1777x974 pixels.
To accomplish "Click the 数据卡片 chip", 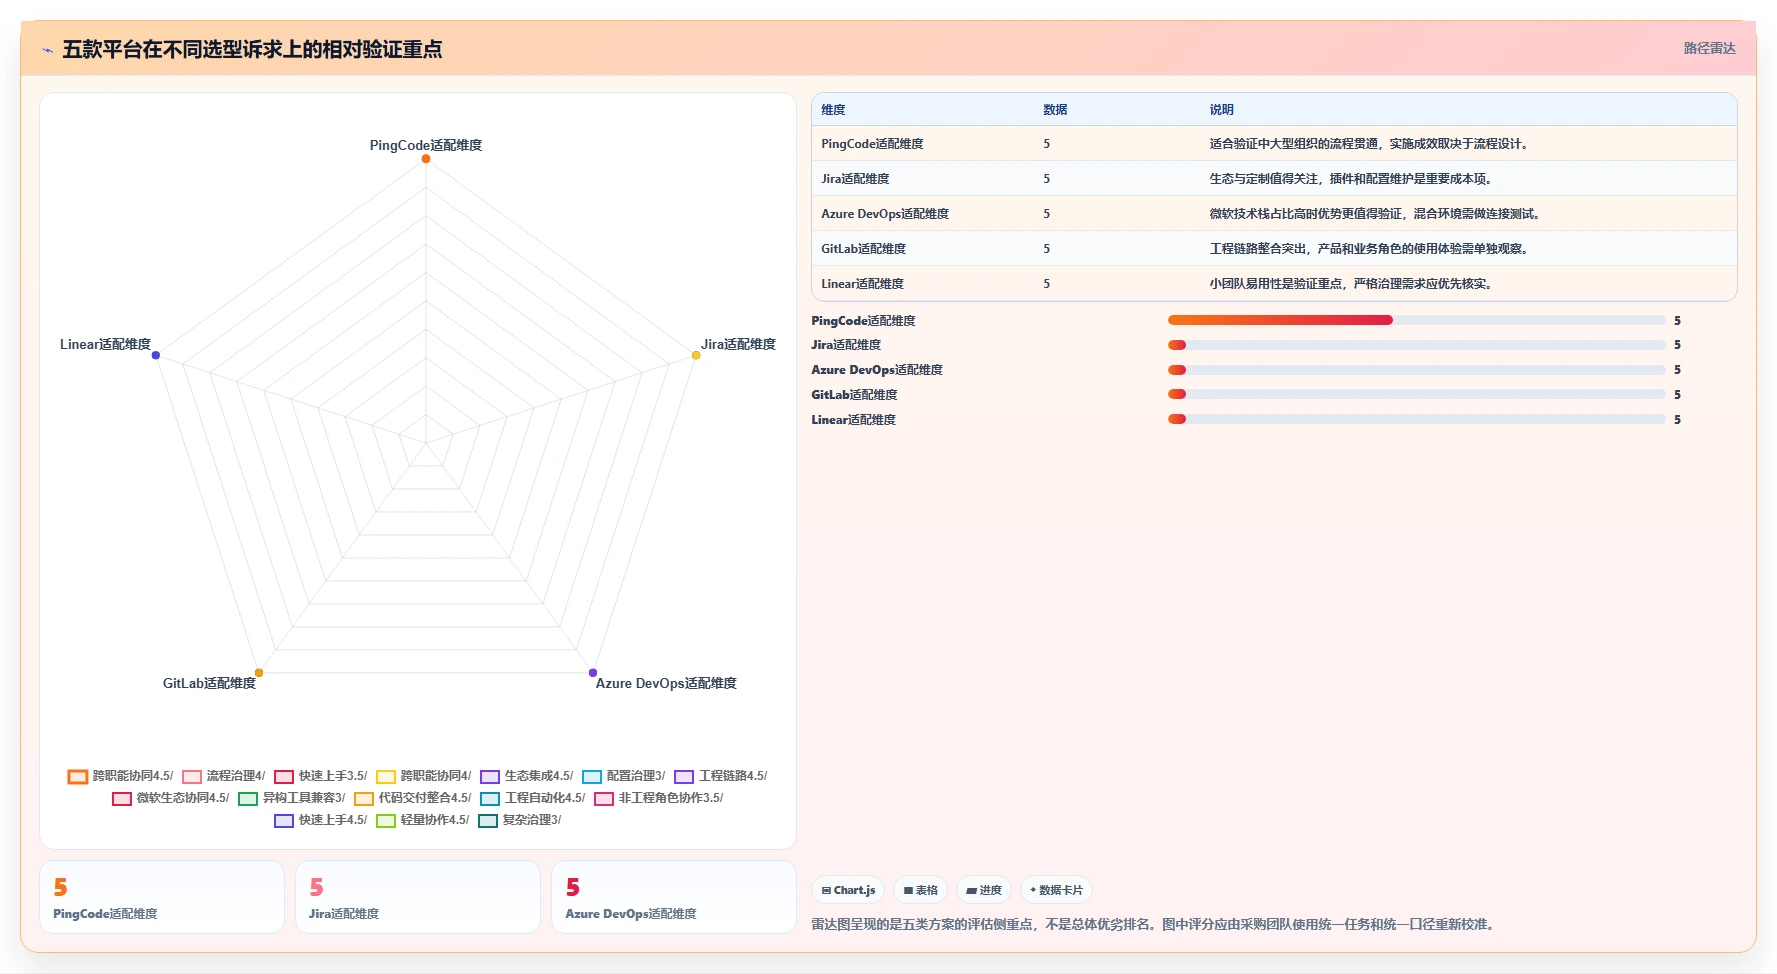I will (x=1056, y=890).
